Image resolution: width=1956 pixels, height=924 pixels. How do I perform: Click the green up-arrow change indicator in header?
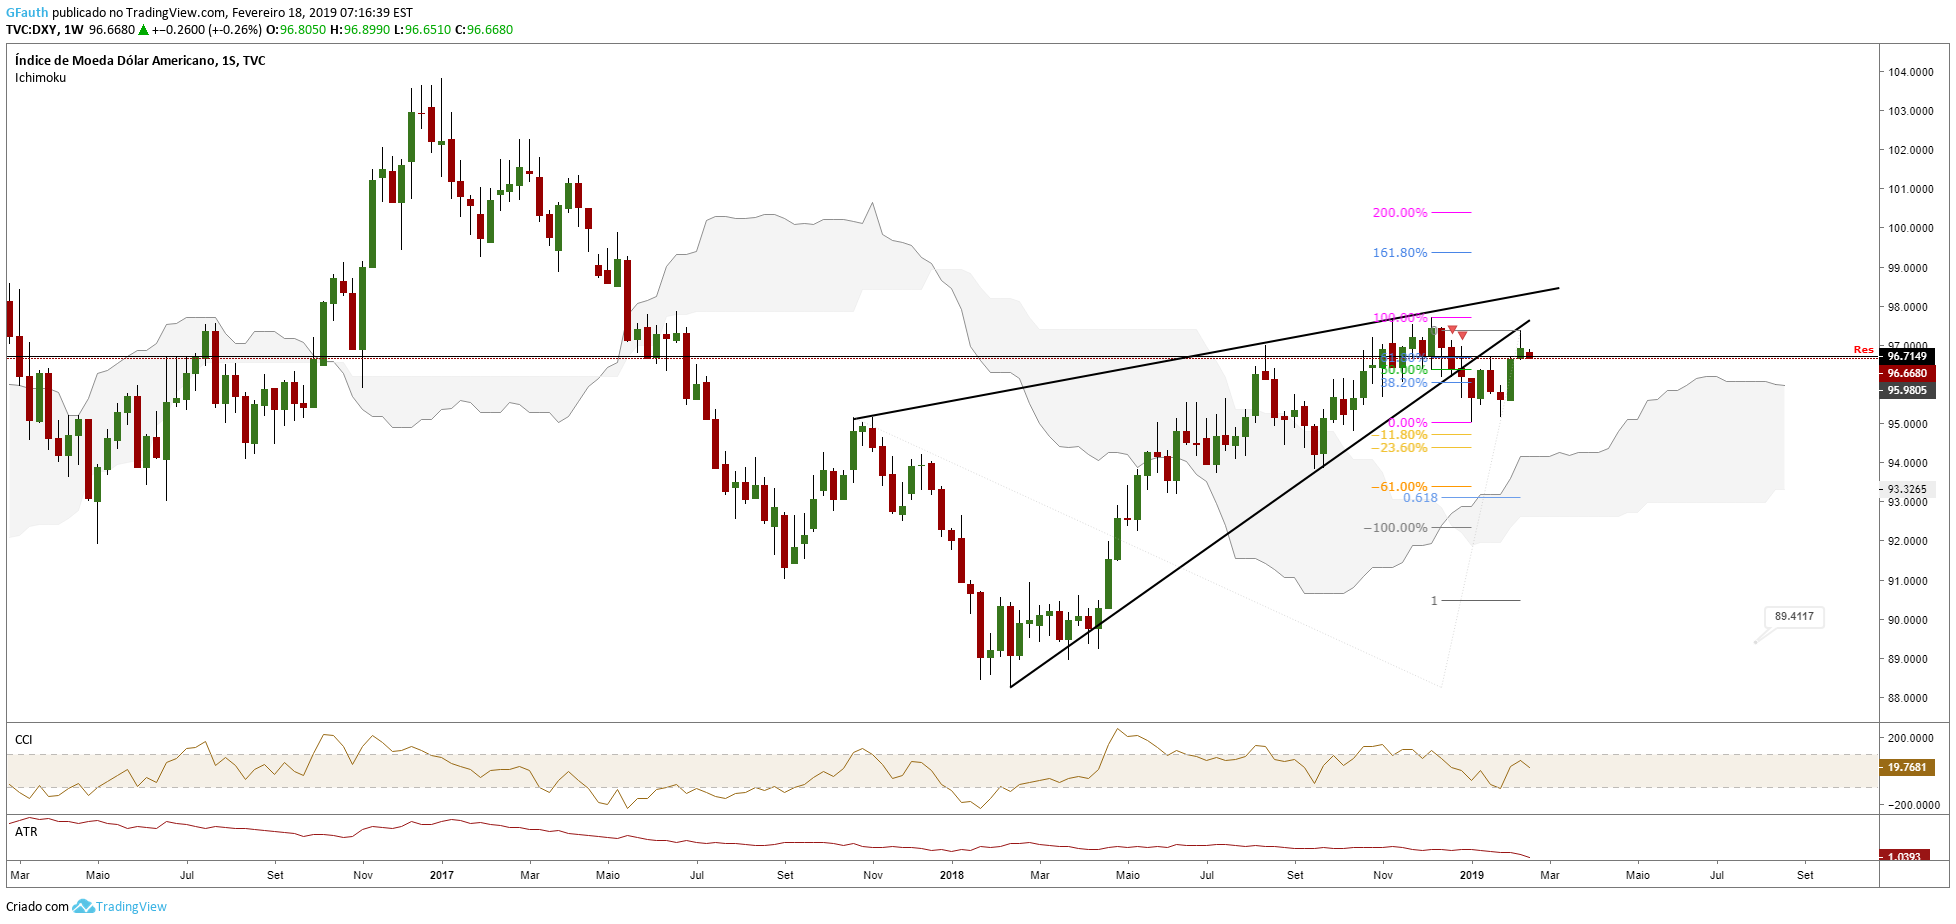pos(143,30)
